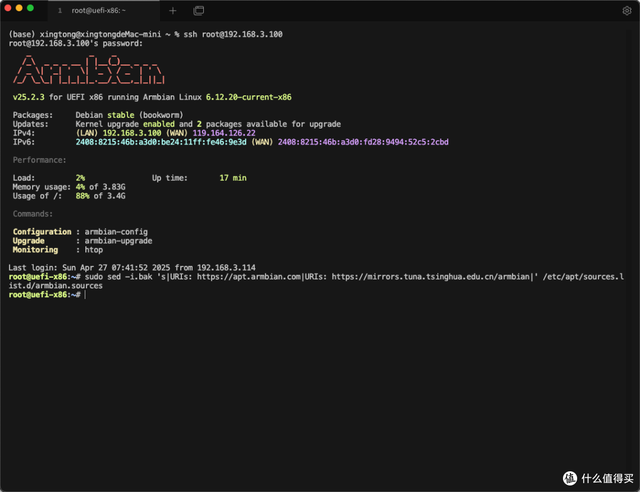Click the final root@uefi-x86 prompt cursor line
The width and height of the screenshot is (640, 492).
coord(47,295)
